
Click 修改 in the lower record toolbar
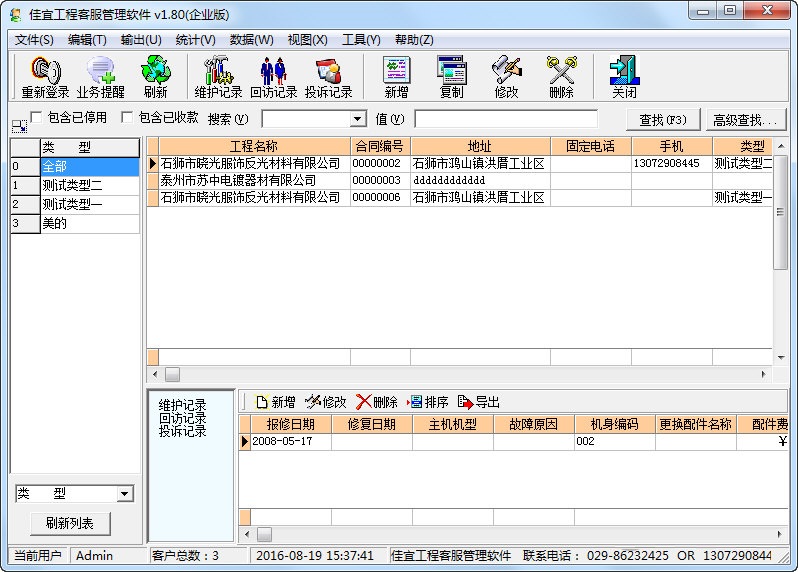(x=326, y=402)
